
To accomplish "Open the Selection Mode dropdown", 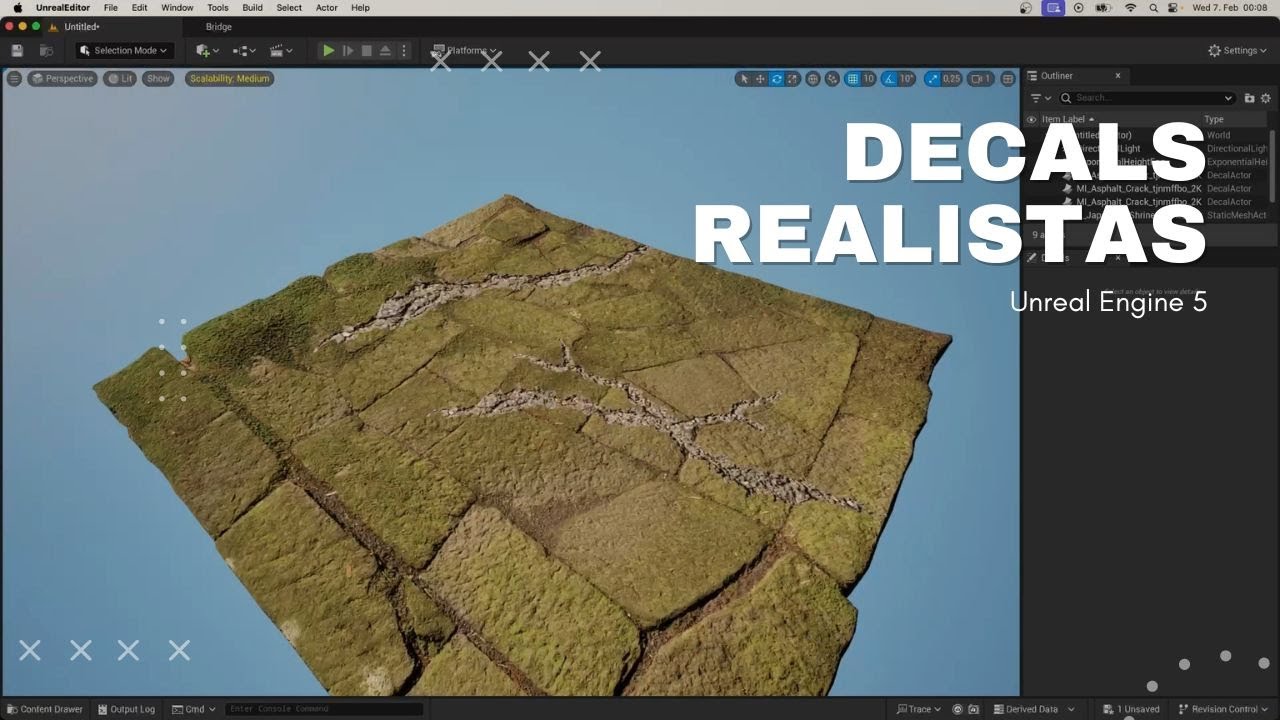I will pyautogui.click(x=125, y=50).
